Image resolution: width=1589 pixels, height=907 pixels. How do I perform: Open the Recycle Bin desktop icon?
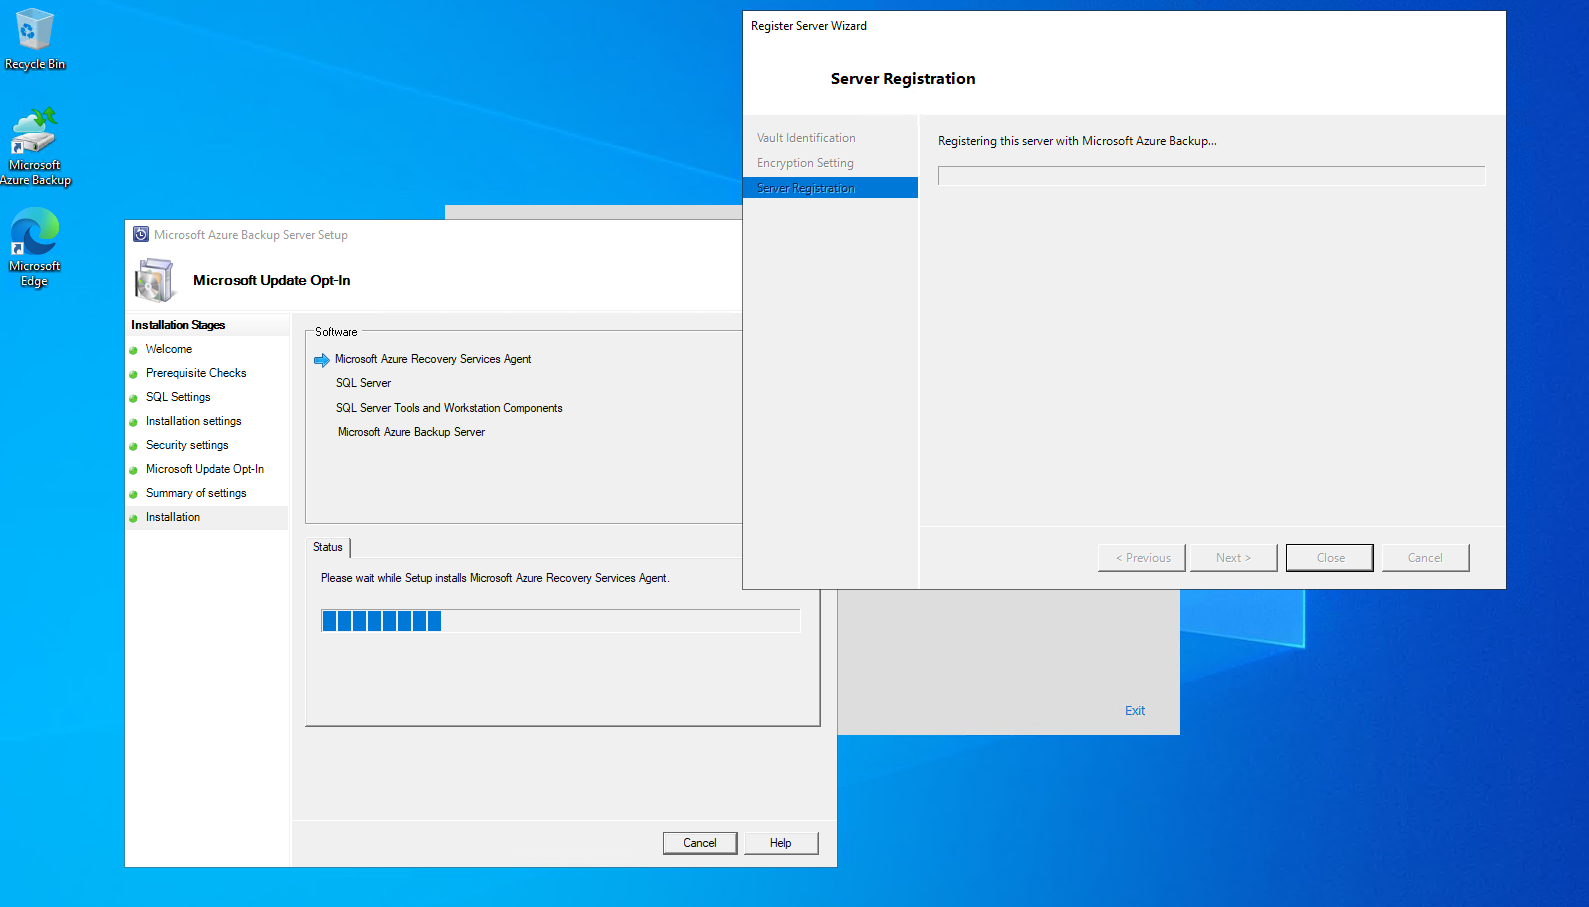point(35,40)
